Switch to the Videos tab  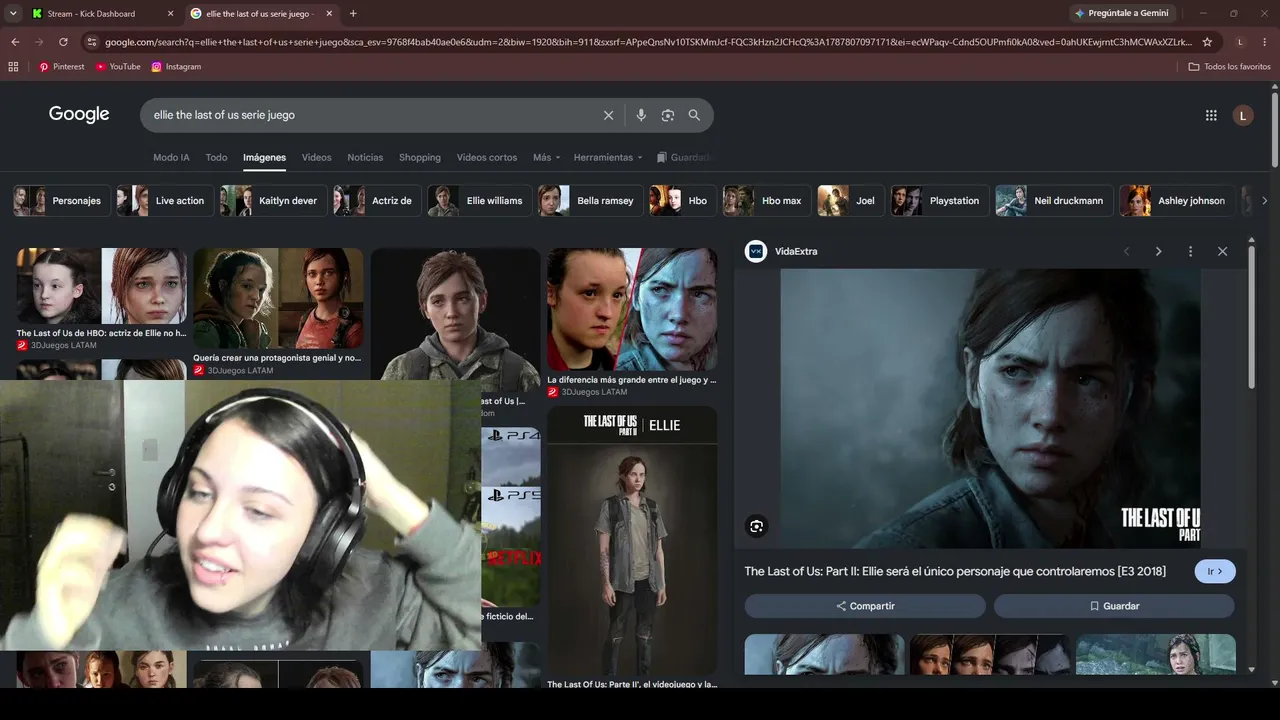click(x=316, y=157)
